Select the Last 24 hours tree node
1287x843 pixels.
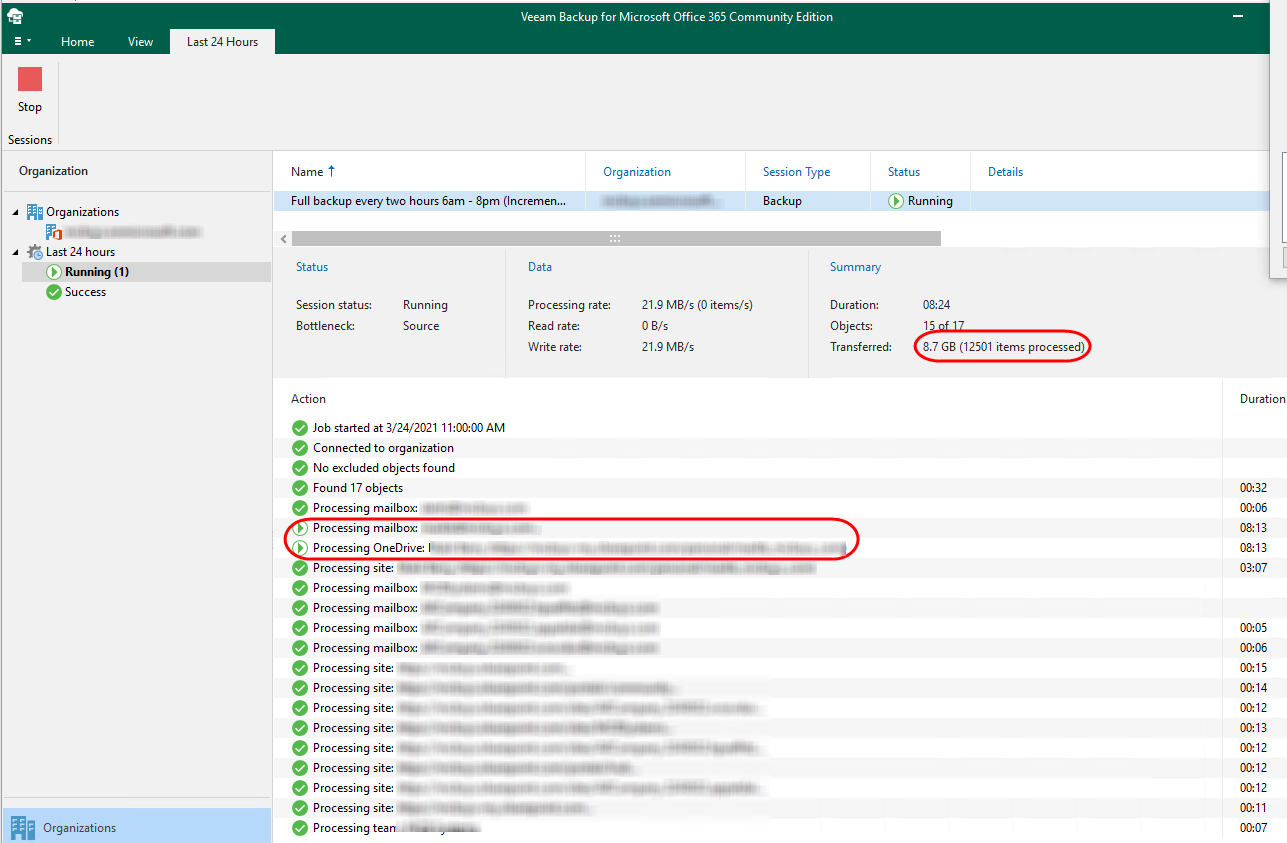click(x=80, y=252)
